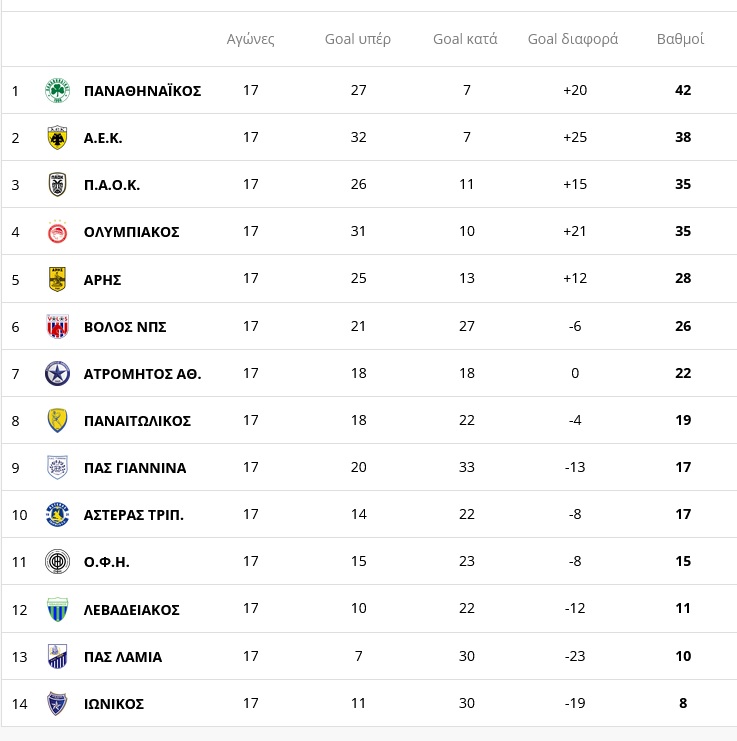The height and width of the screenshot is (741, 737).
Task: Click the Atromitos blue star emblem
Action: coord(57,373)
